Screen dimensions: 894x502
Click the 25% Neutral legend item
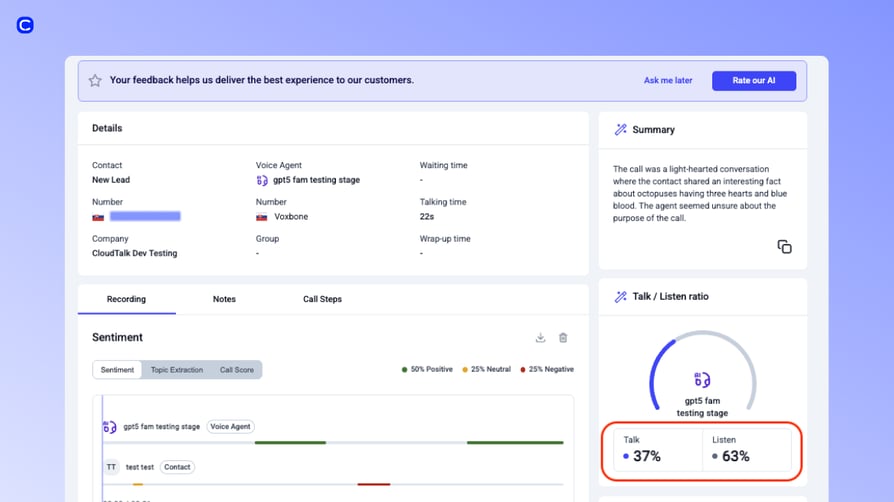click(486, 370)
